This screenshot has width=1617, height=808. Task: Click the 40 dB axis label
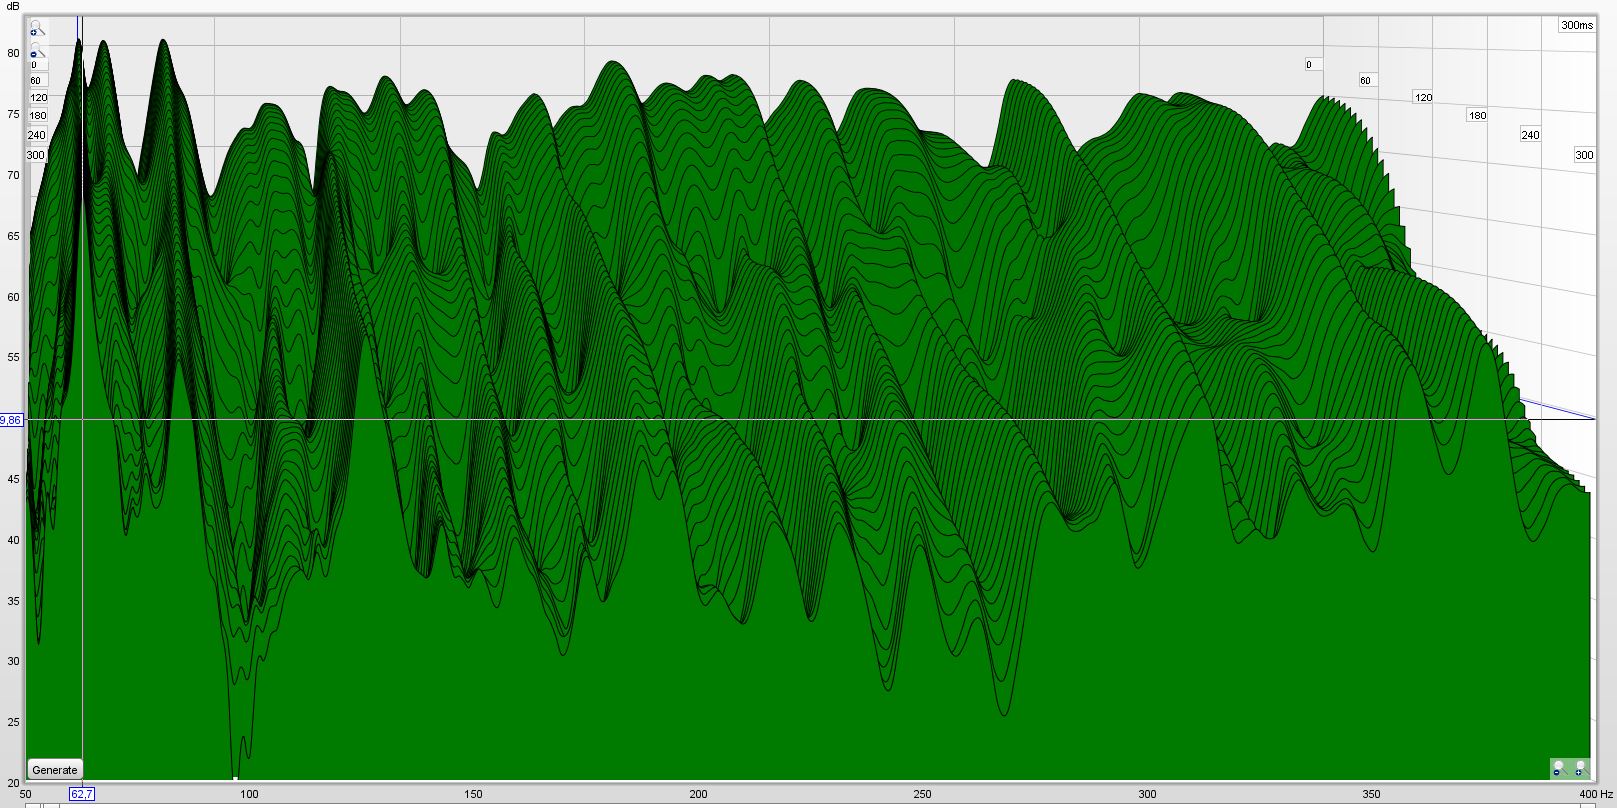coord(13,540)
